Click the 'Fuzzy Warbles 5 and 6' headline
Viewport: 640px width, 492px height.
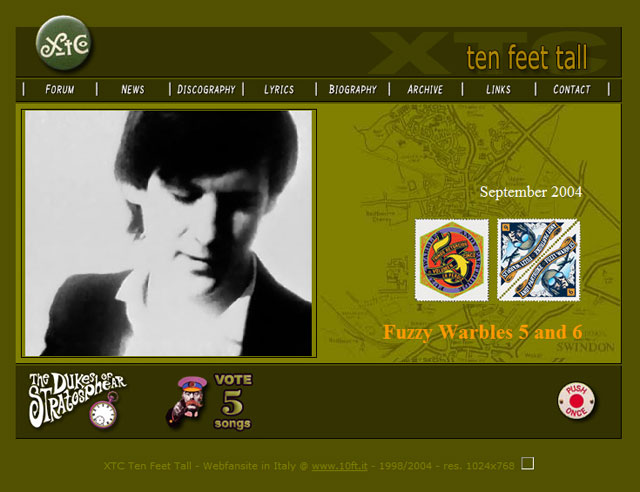point(482,332)
